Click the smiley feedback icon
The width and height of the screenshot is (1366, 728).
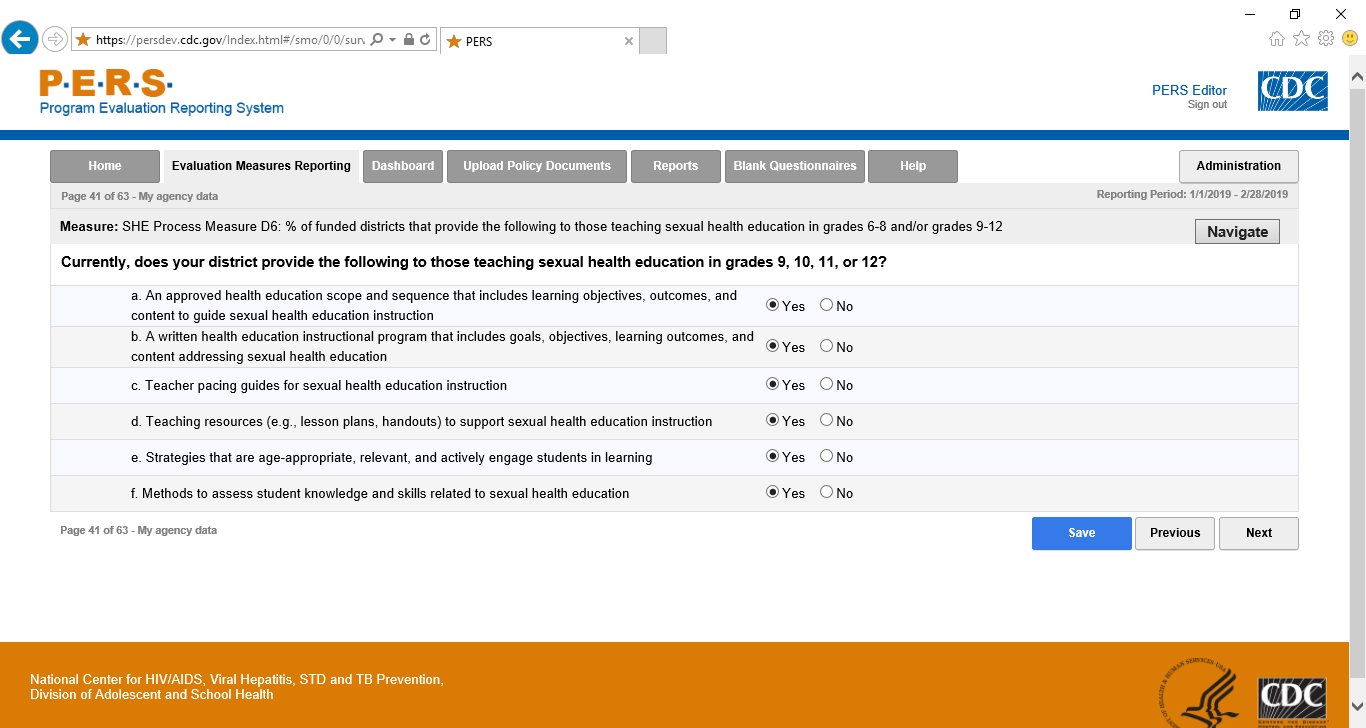click(x=1350, y=39)
